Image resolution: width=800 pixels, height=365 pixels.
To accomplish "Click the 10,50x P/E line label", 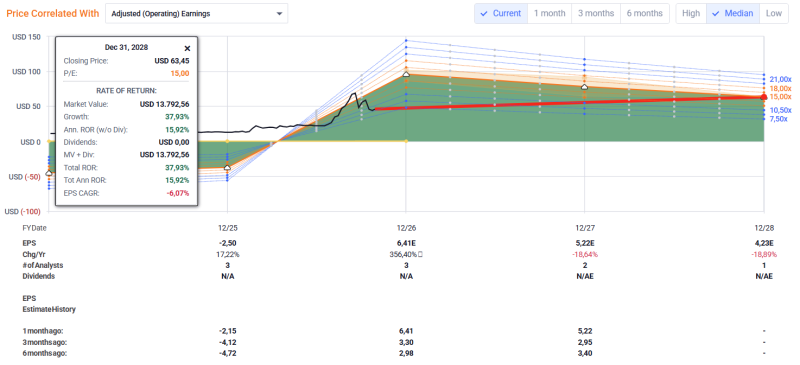I will pyautogui.click(x=780, y=110).
